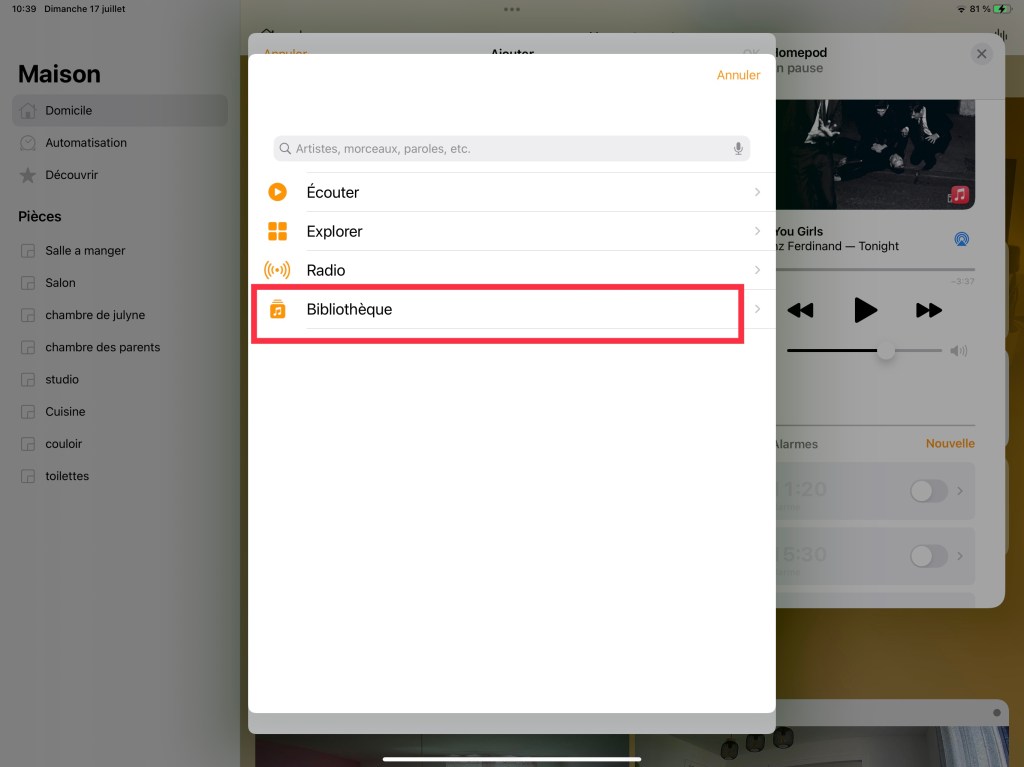
Task: Expand the Radio row chevron
Action: click(757, 270)
